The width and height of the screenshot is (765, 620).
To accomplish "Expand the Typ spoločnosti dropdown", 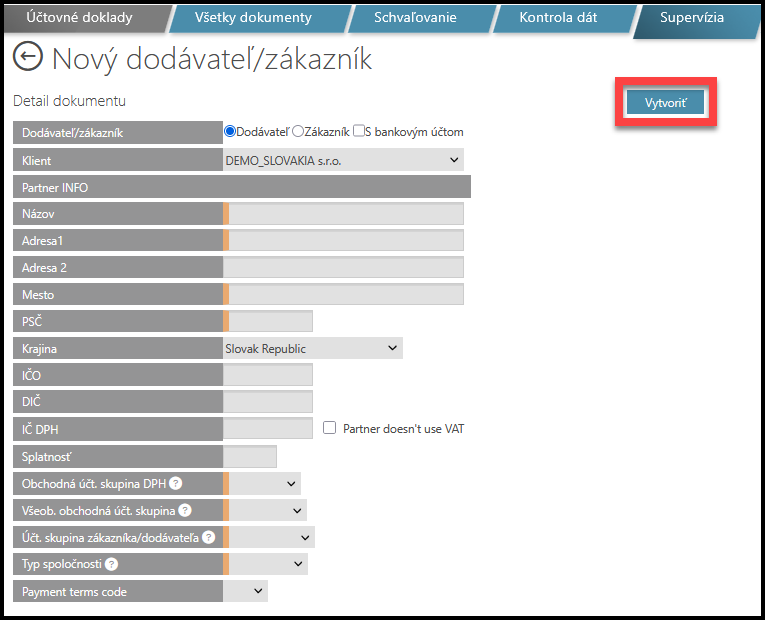I will (x=268, y=564).
